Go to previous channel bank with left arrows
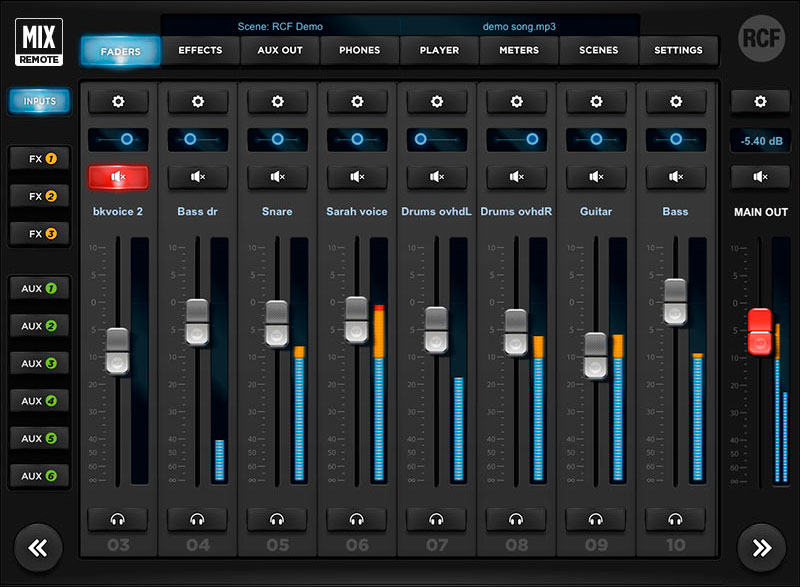The width and height of the screenshot is (800, 587). pos(38,547)
